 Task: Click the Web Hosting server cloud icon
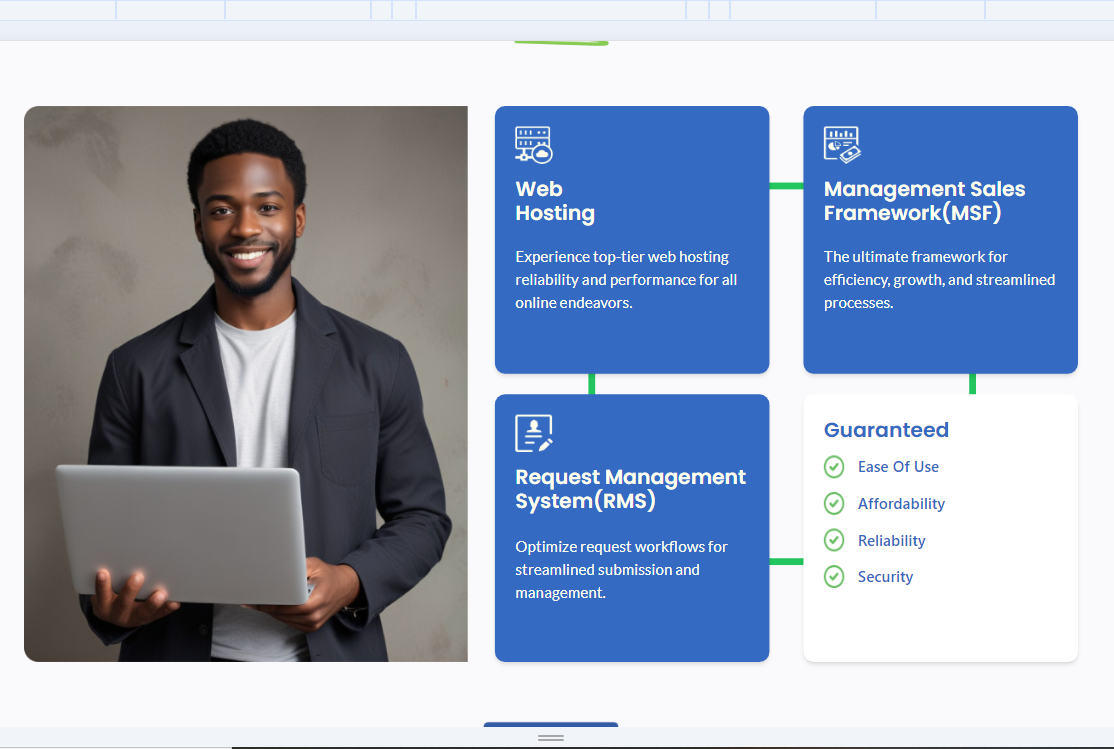pos(533,144)
